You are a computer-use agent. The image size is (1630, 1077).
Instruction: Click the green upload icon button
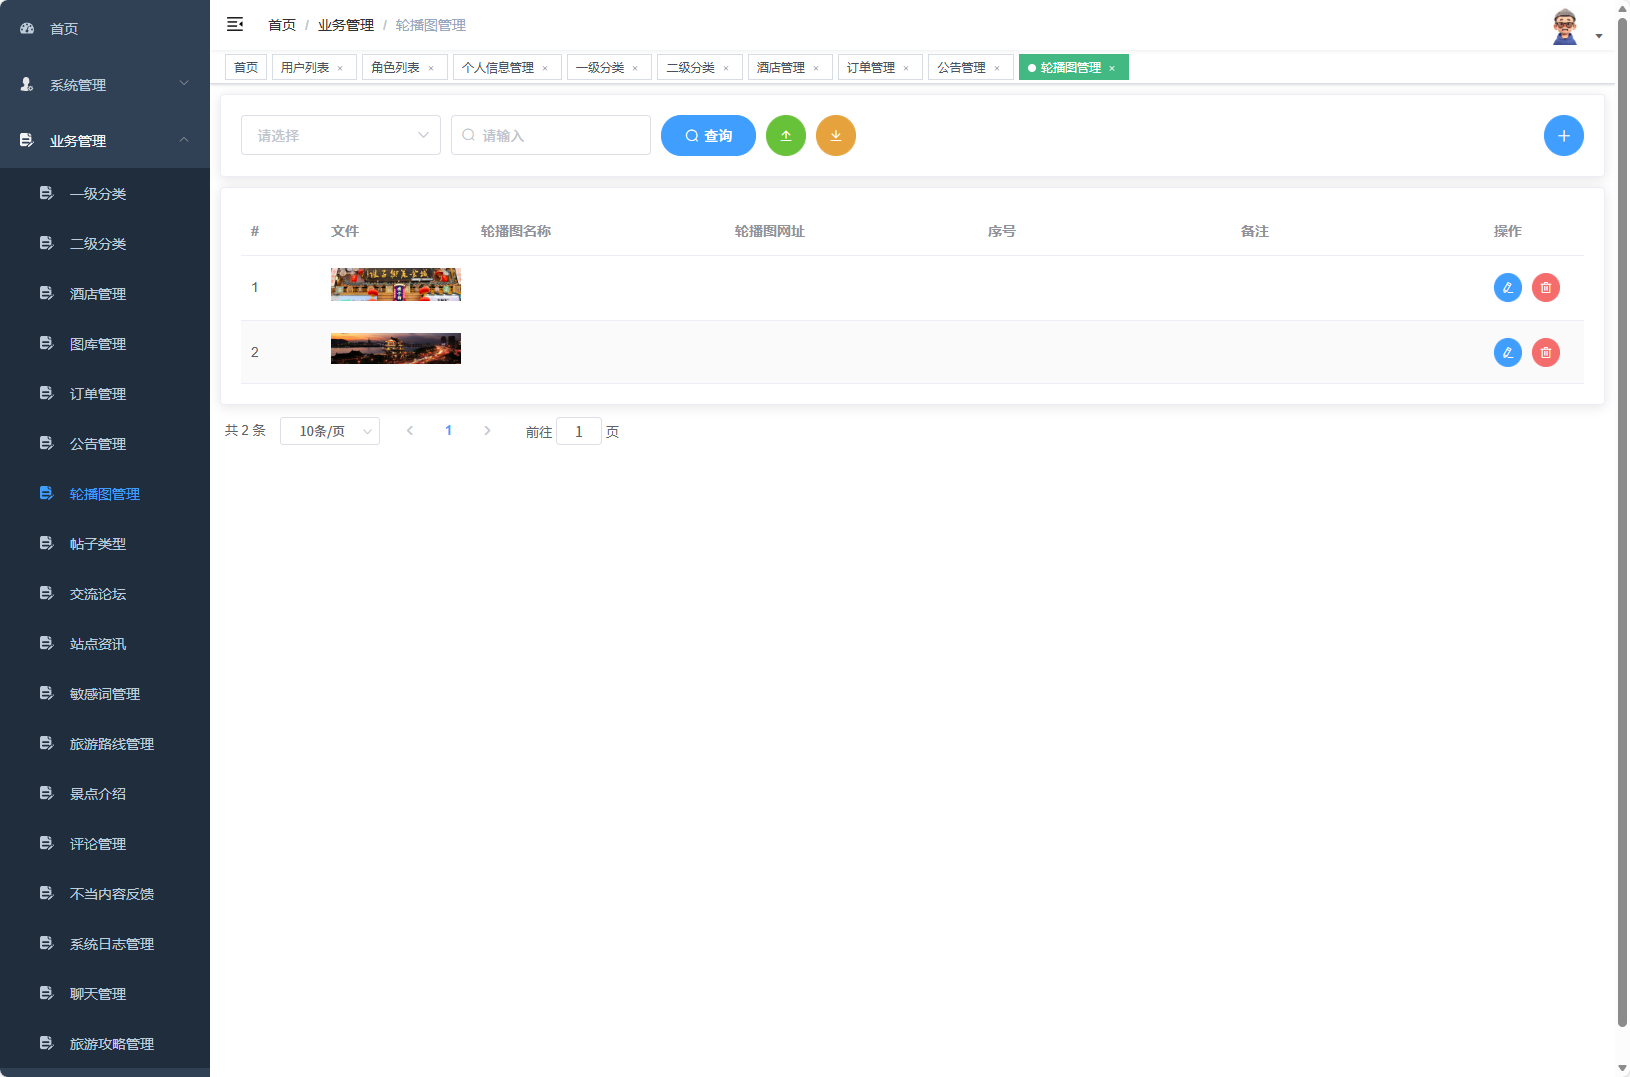pyautogui.click(x=786, y=135)
